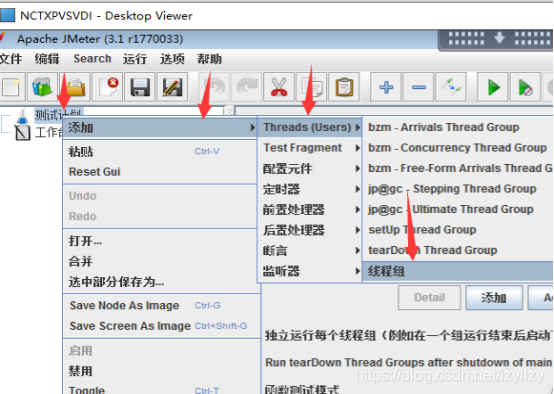Viewport: 554px width, 394px height.
Task: Select tearDown Thread Group
Action: [458, 251]
